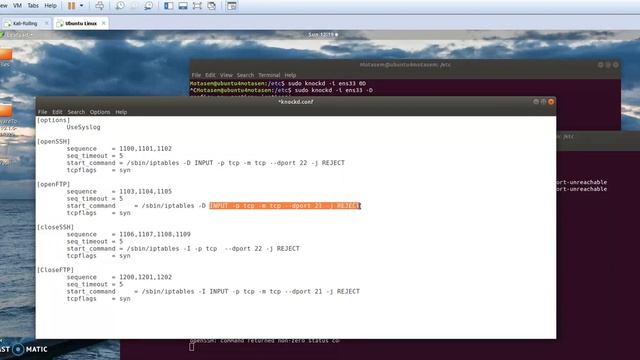This screenshot has width=640, height=360.
Task: Open the power options dropdown arrow
Action: tap(81, 6)
